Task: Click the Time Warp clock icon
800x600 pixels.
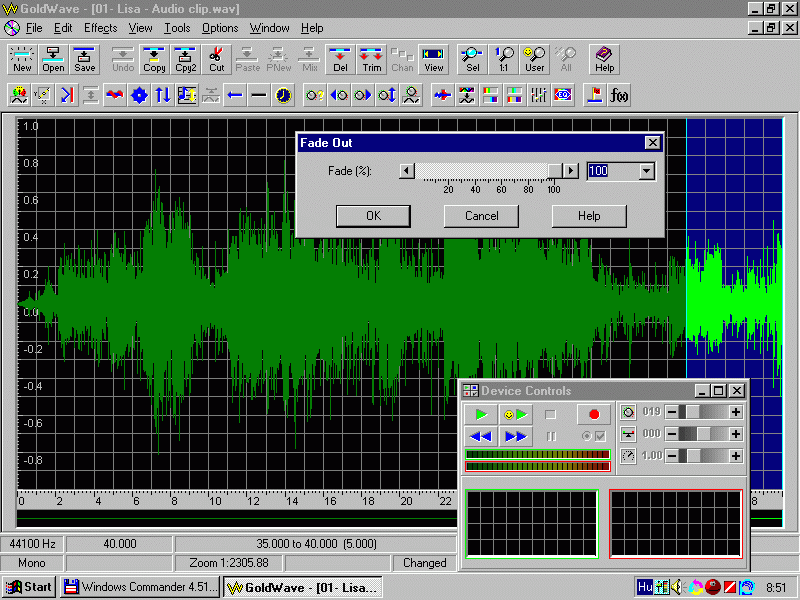Action: (283, 95)
